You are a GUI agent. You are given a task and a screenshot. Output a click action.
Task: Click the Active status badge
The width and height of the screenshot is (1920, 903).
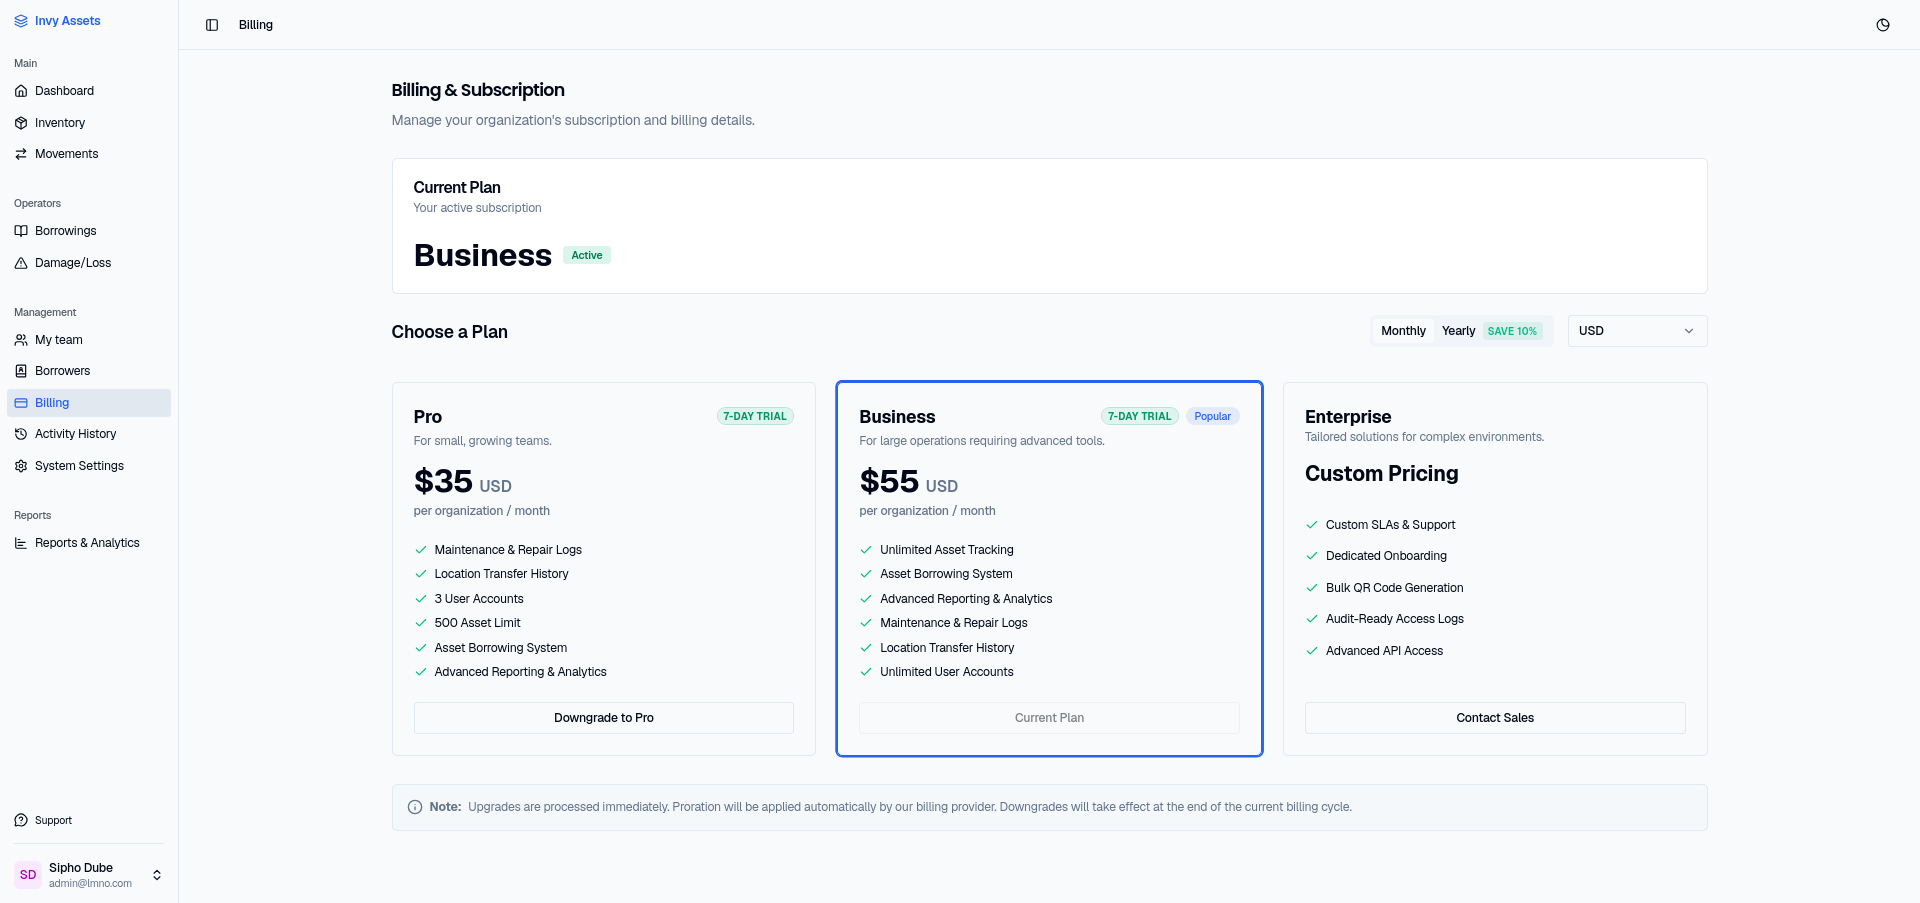tap(587, 255)
